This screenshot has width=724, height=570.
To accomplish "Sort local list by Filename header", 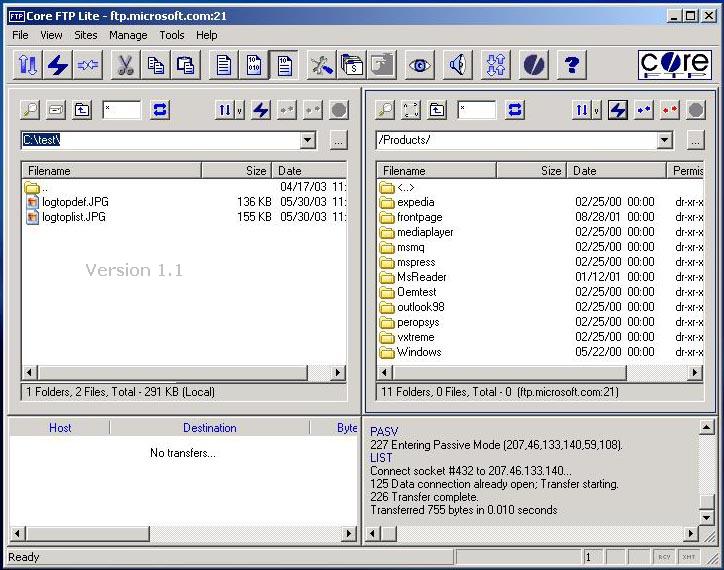I will [111, 171].
